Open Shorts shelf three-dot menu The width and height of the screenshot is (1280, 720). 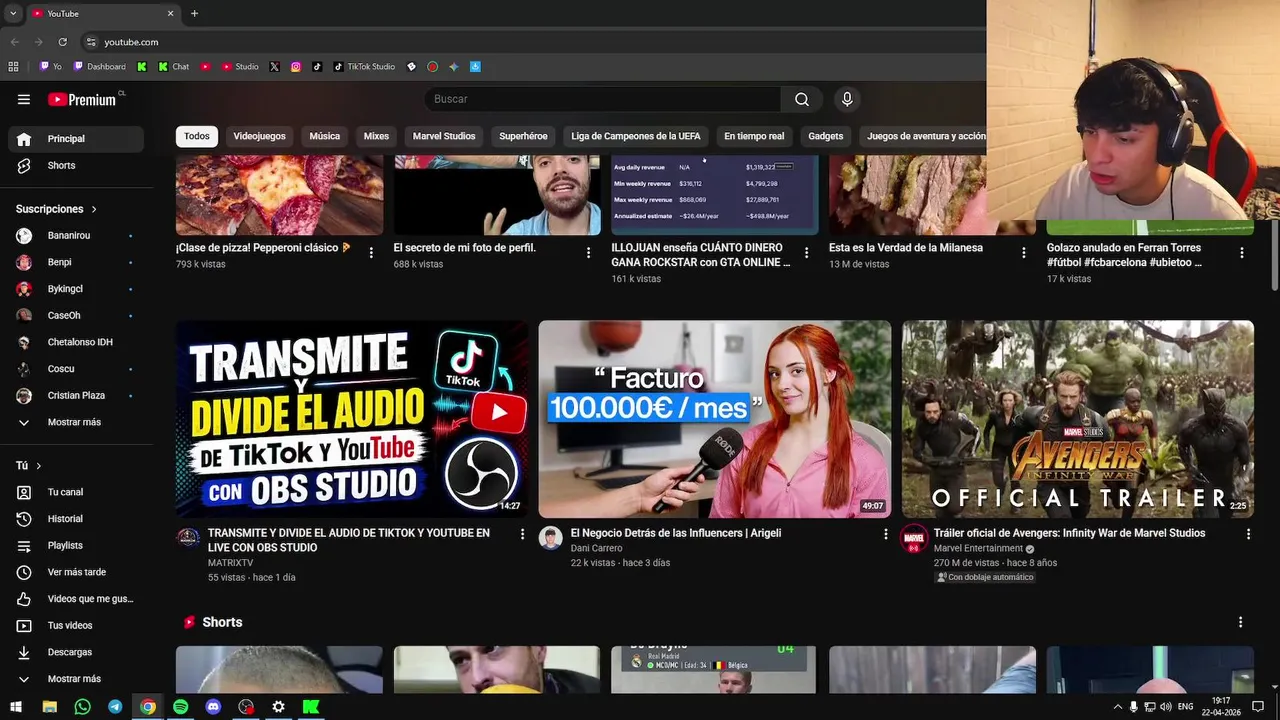[1240, 622]
